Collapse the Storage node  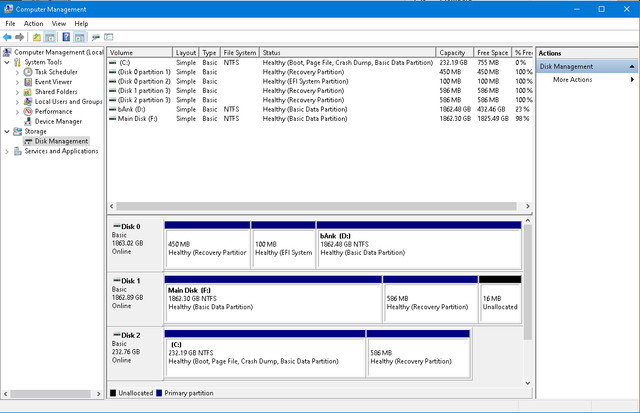click(7, 131)
